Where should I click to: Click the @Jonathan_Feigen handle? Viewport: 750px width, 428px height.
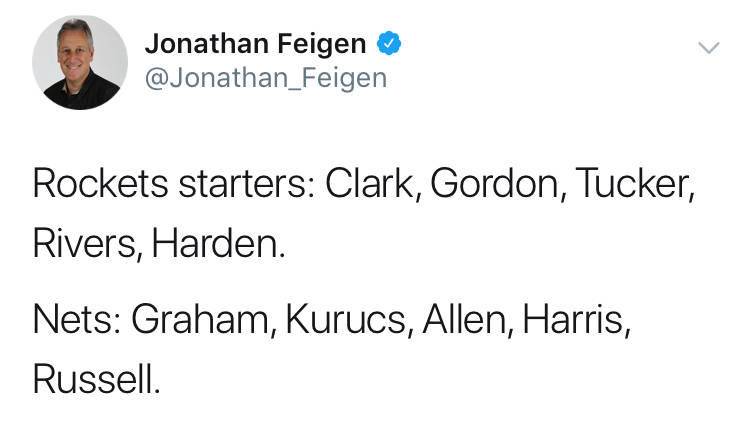tap(265, 79)
